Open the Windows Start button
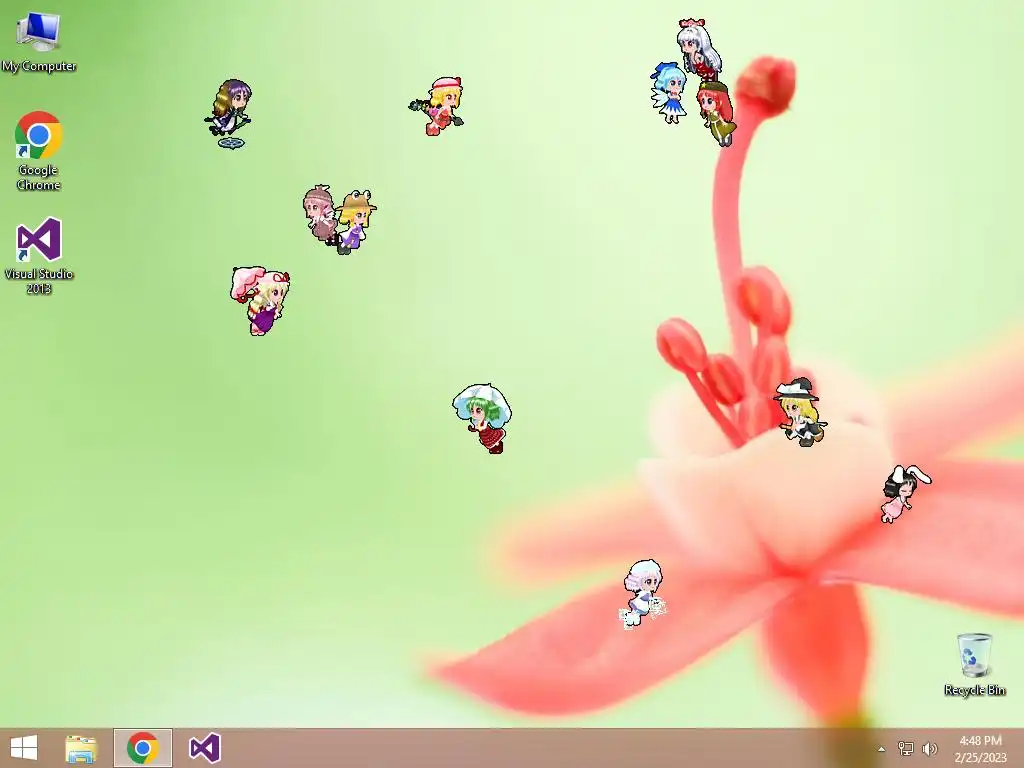This screenshot has width=1024, height=768. 24,748
